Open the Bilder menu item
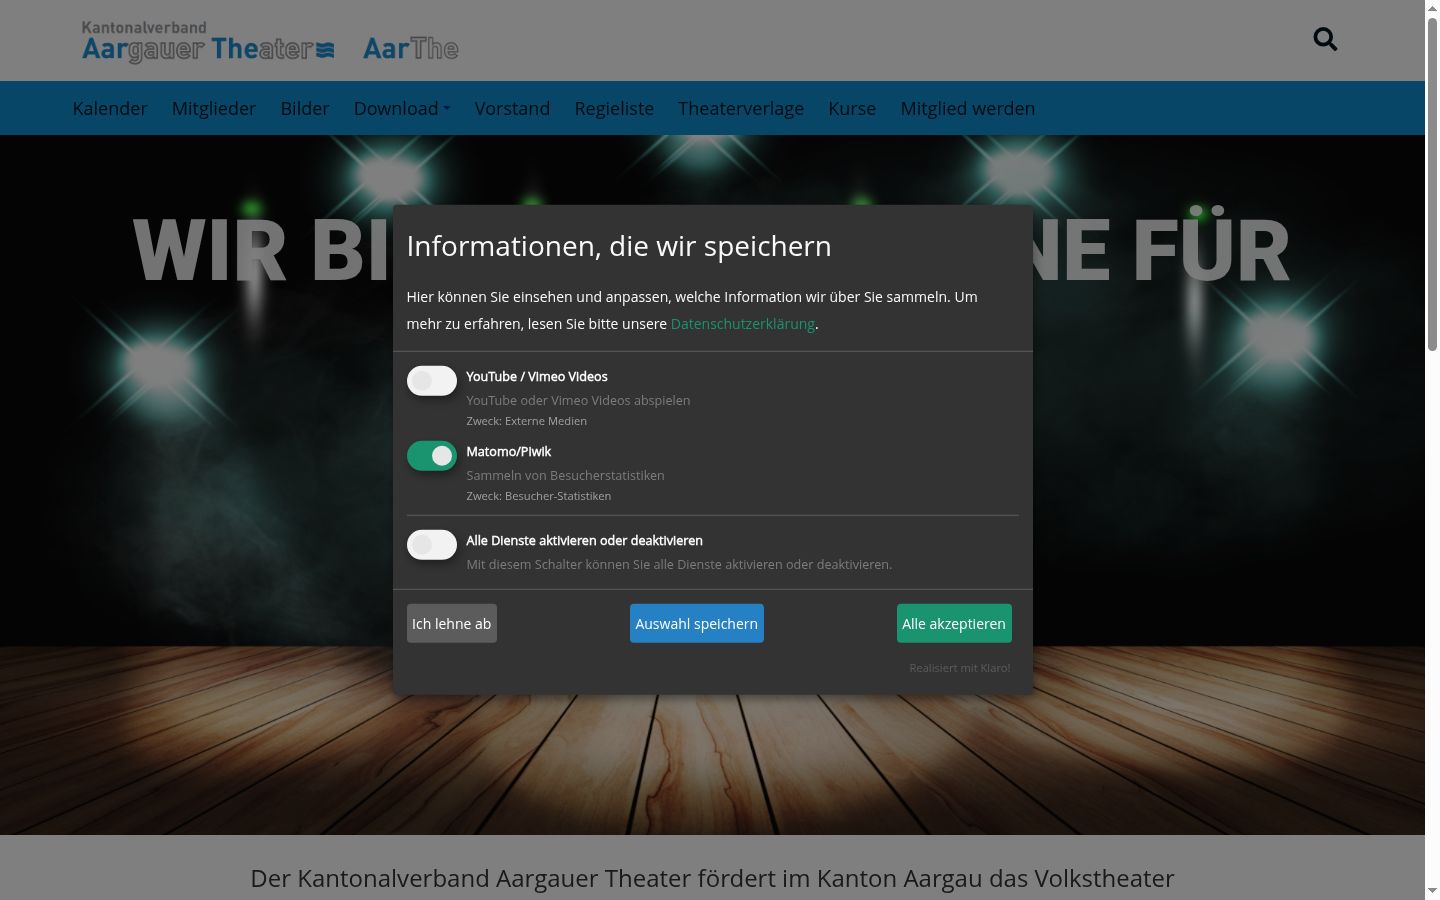 pyautogui.click(x=305, y=108)
